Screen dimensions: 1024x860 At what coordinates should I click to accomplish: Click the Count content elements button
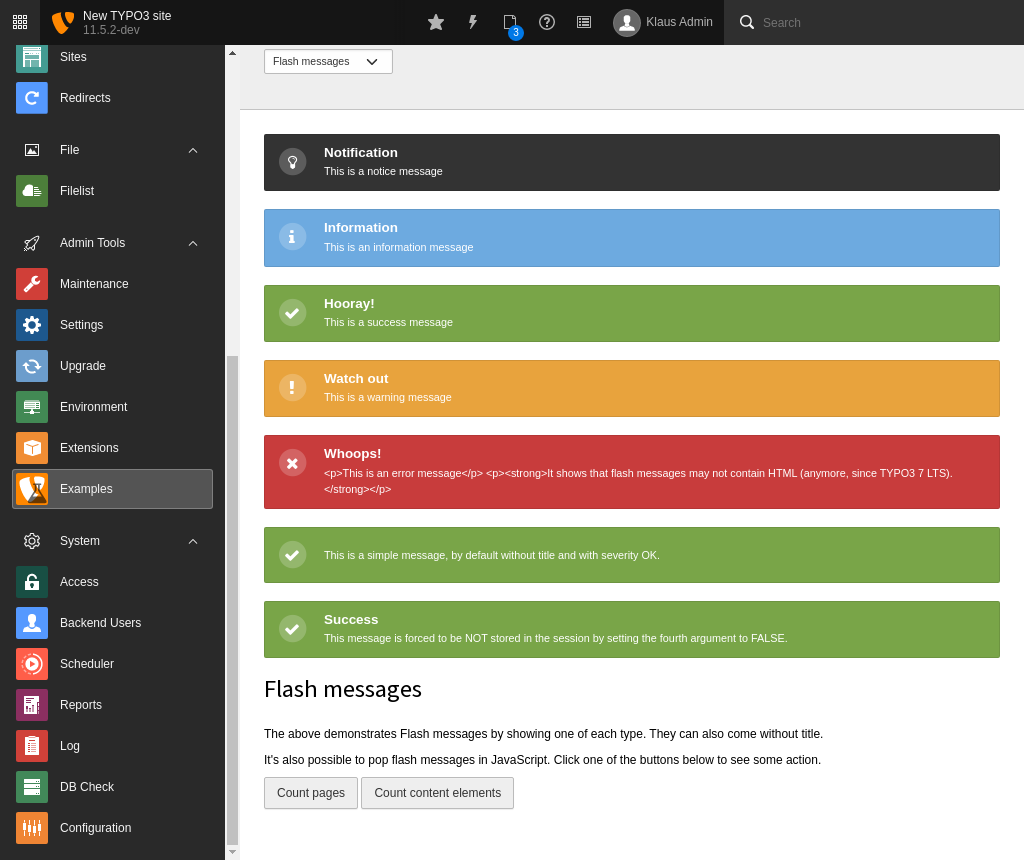437,793
